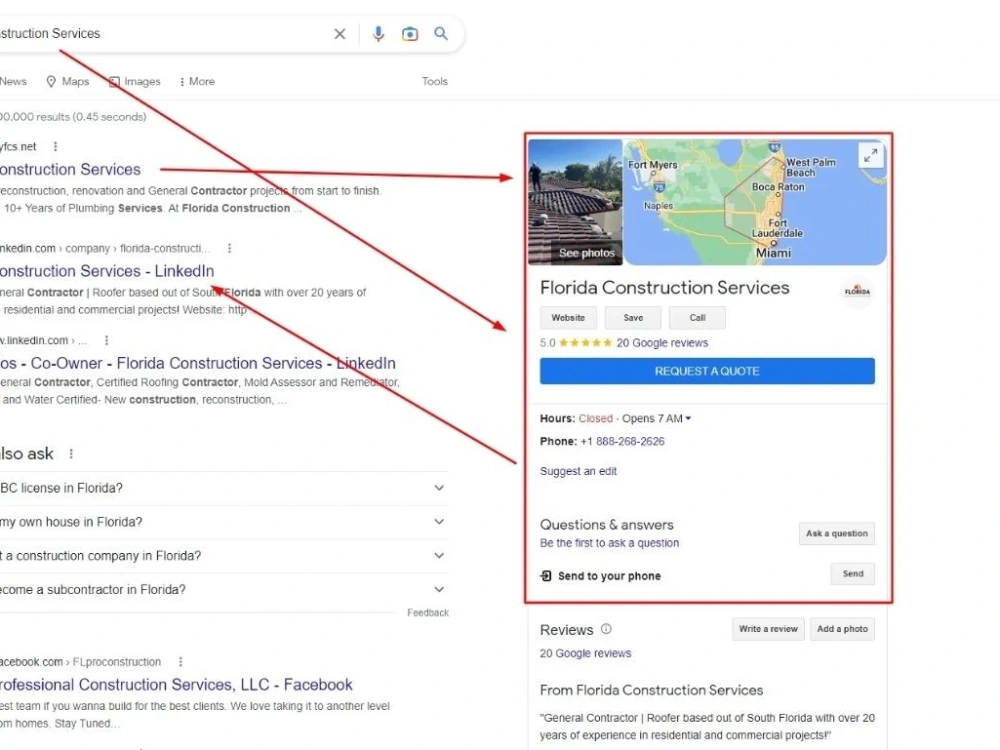Expand the map with the fullscreen icon

coord(871,155)
